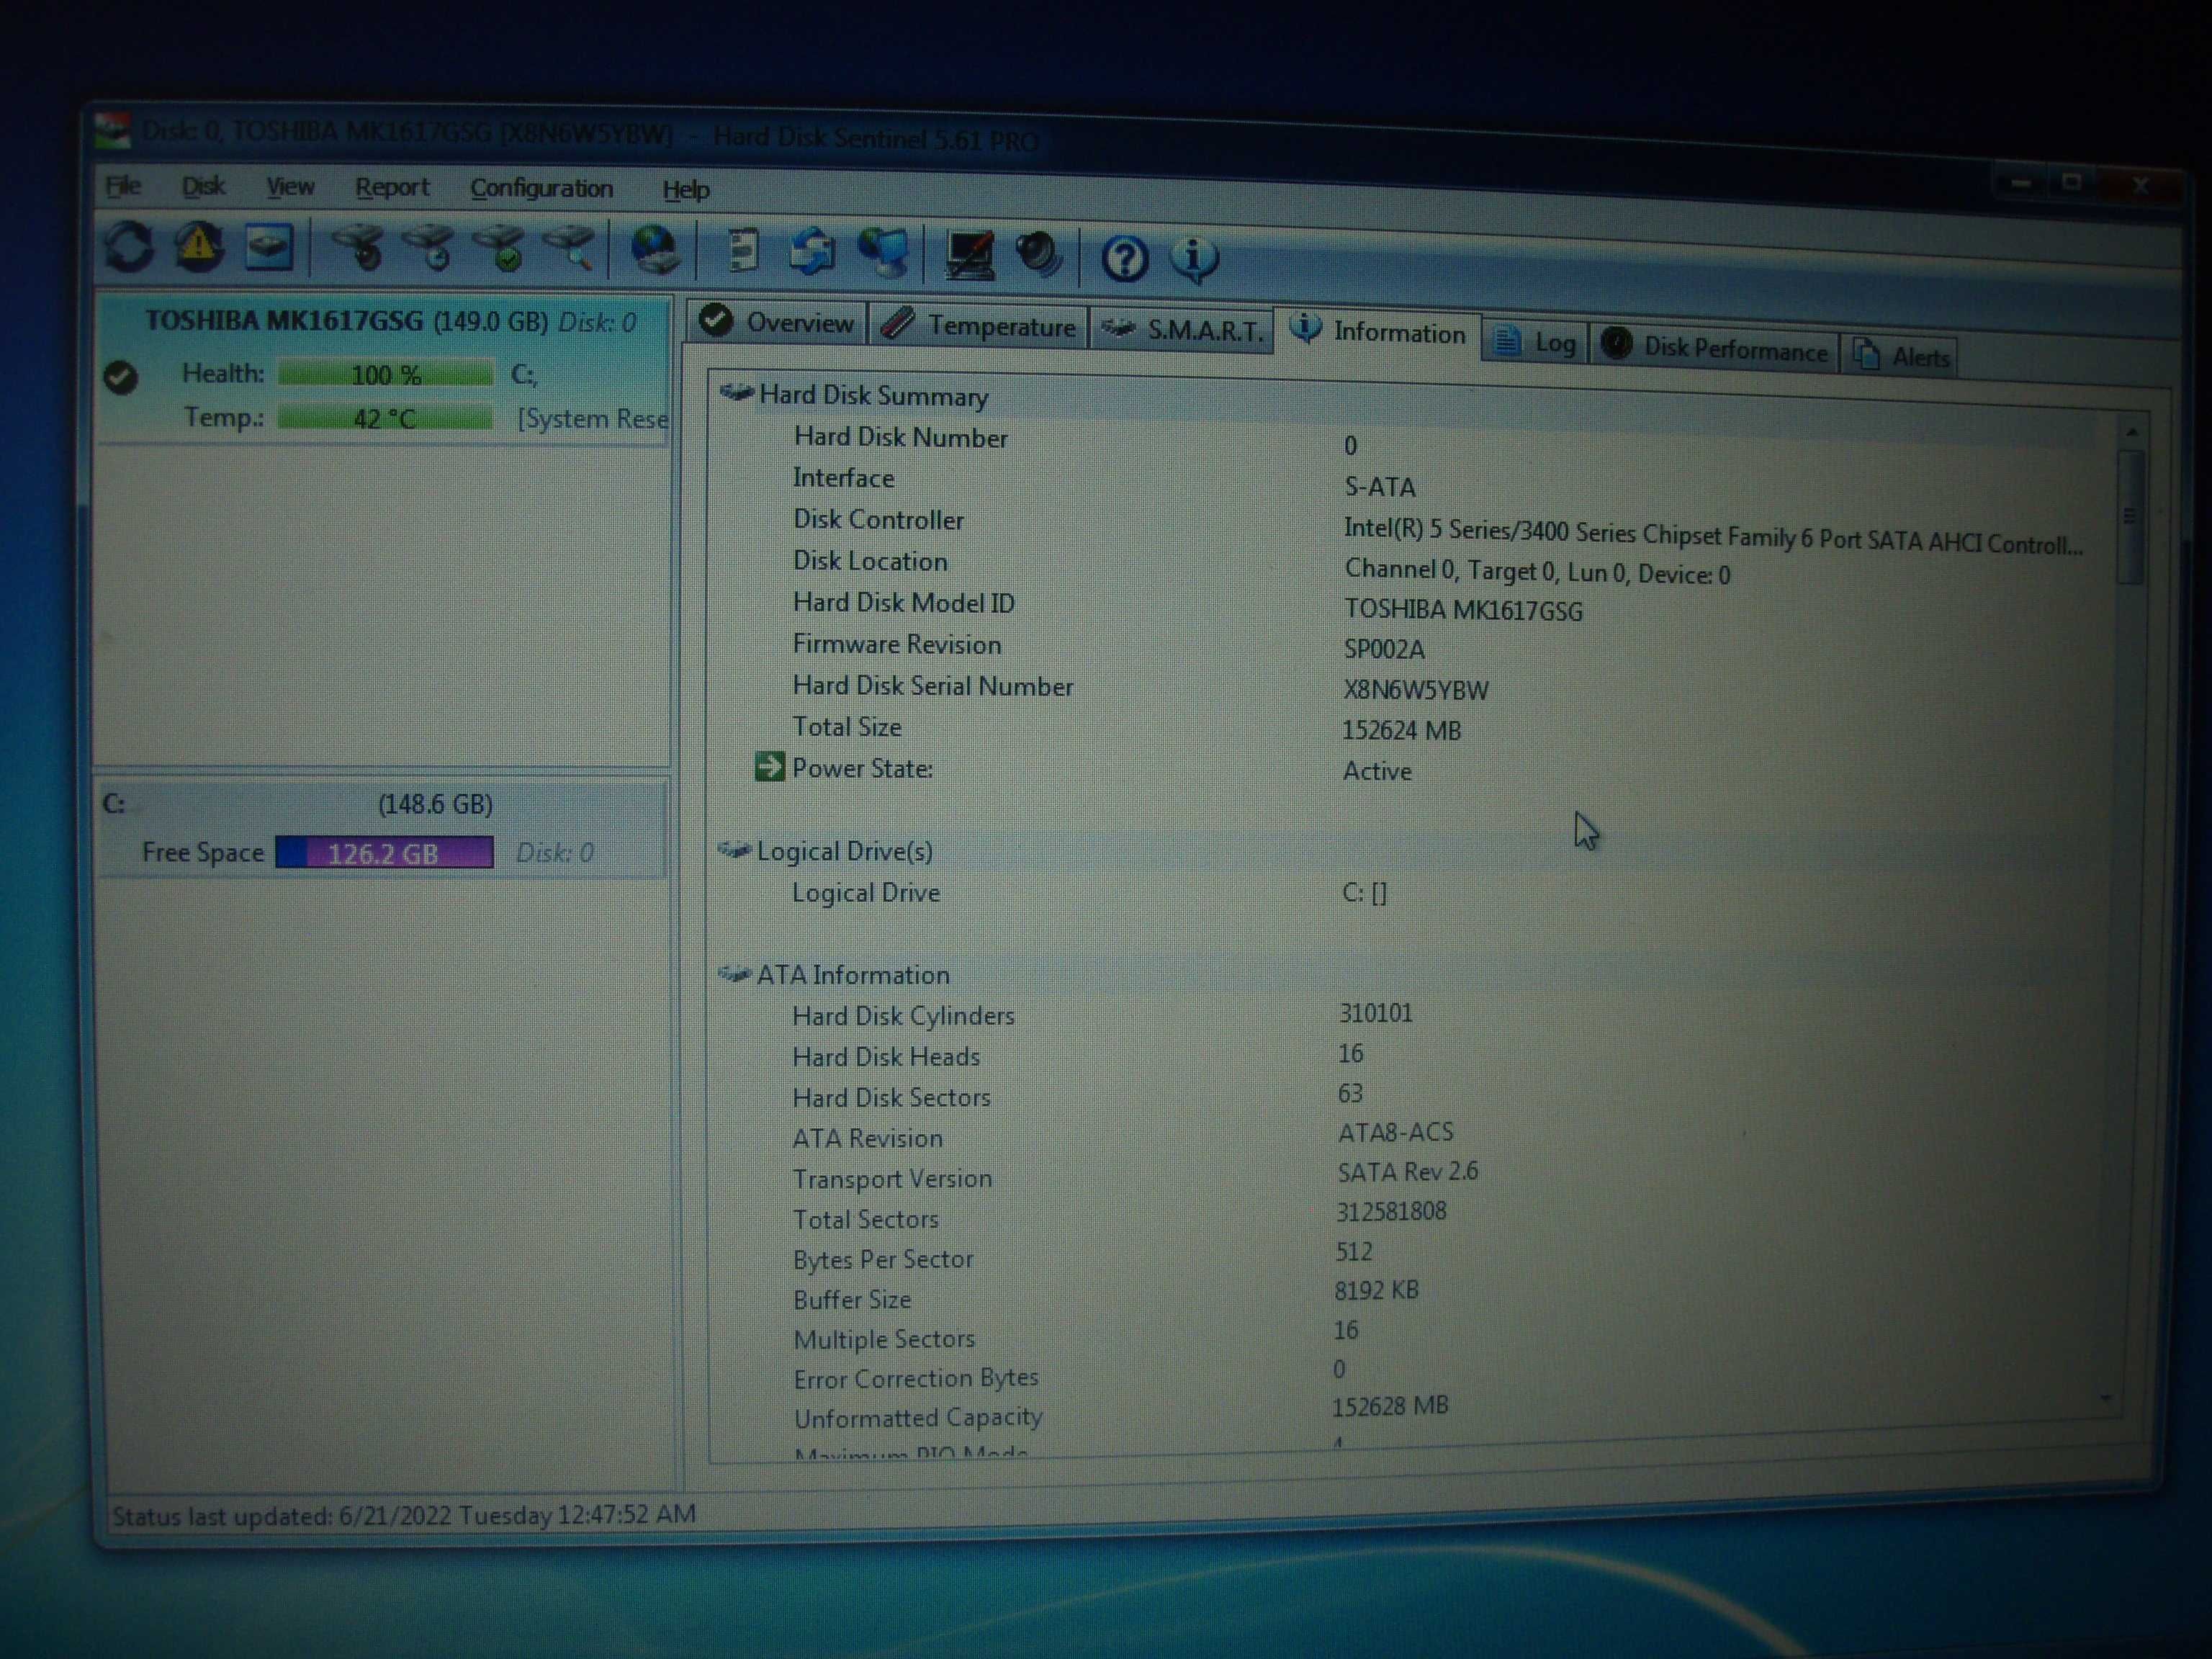This screenshot has width=2212, height=1659.
Task: Select the Buffer Size row label
Action: tap(852, 1299)
